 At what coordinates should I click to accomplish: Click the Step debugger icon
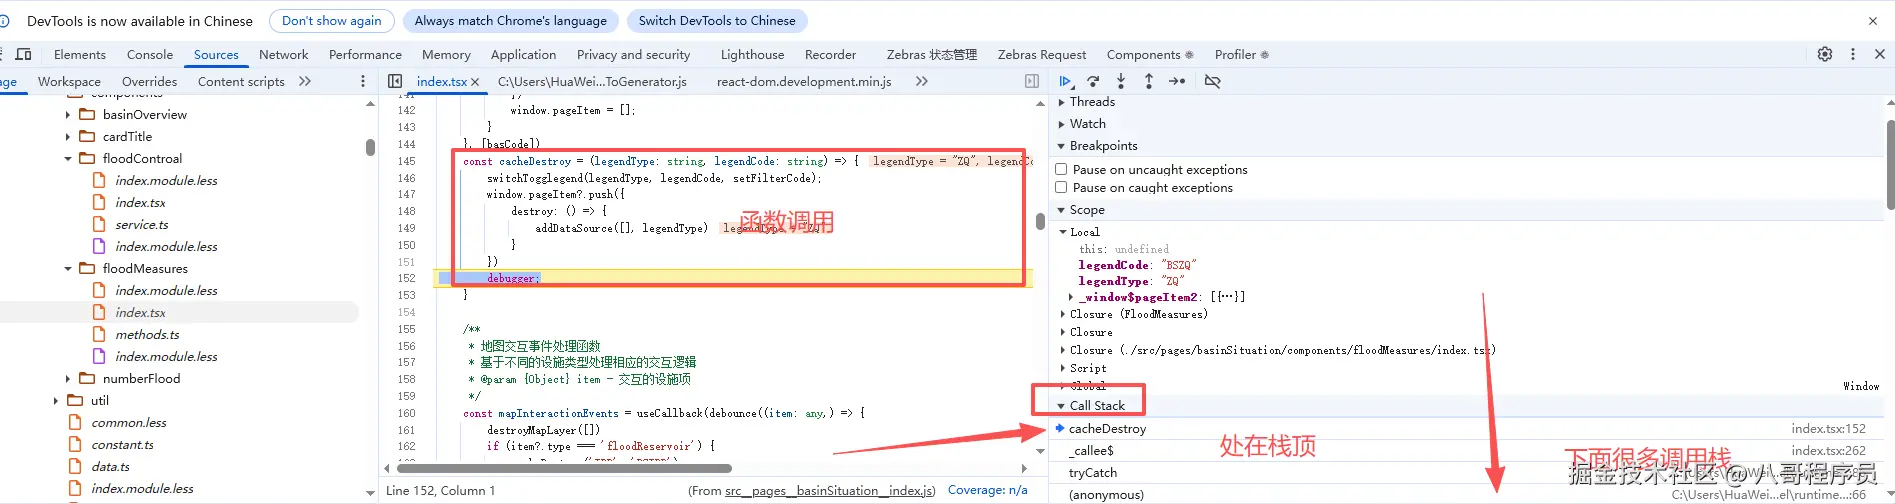(1177, 81)
